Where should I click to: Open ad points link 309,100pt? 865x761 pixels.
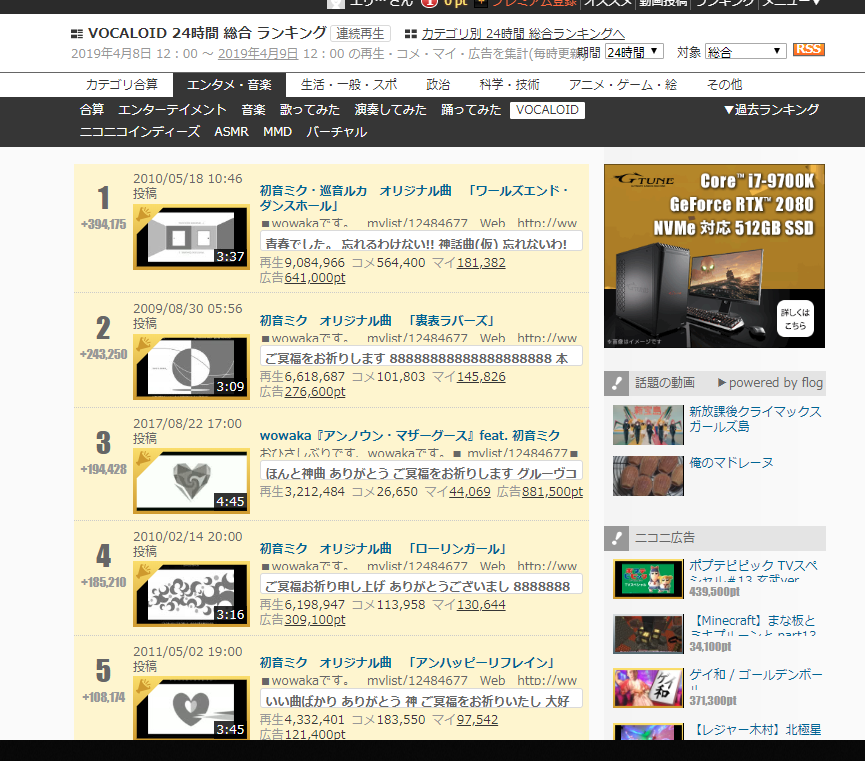coord(314,620)
